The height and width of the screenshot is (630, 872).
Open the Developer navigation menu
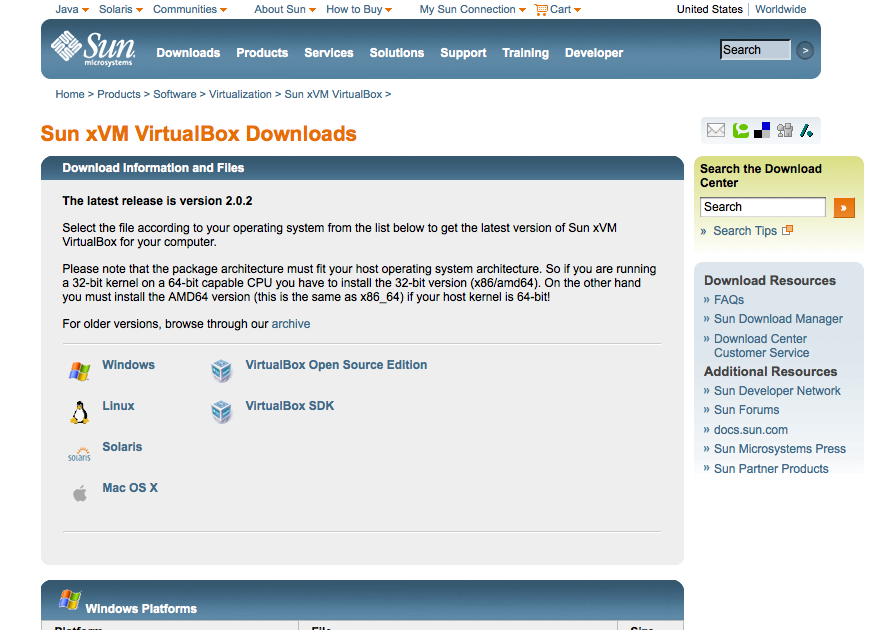pyautogui.click(x=594, y=53)
